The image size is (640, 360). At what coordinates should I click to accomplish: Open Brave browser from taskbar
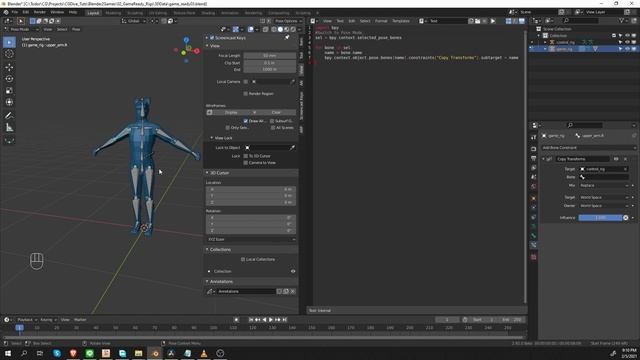(73, 353)
